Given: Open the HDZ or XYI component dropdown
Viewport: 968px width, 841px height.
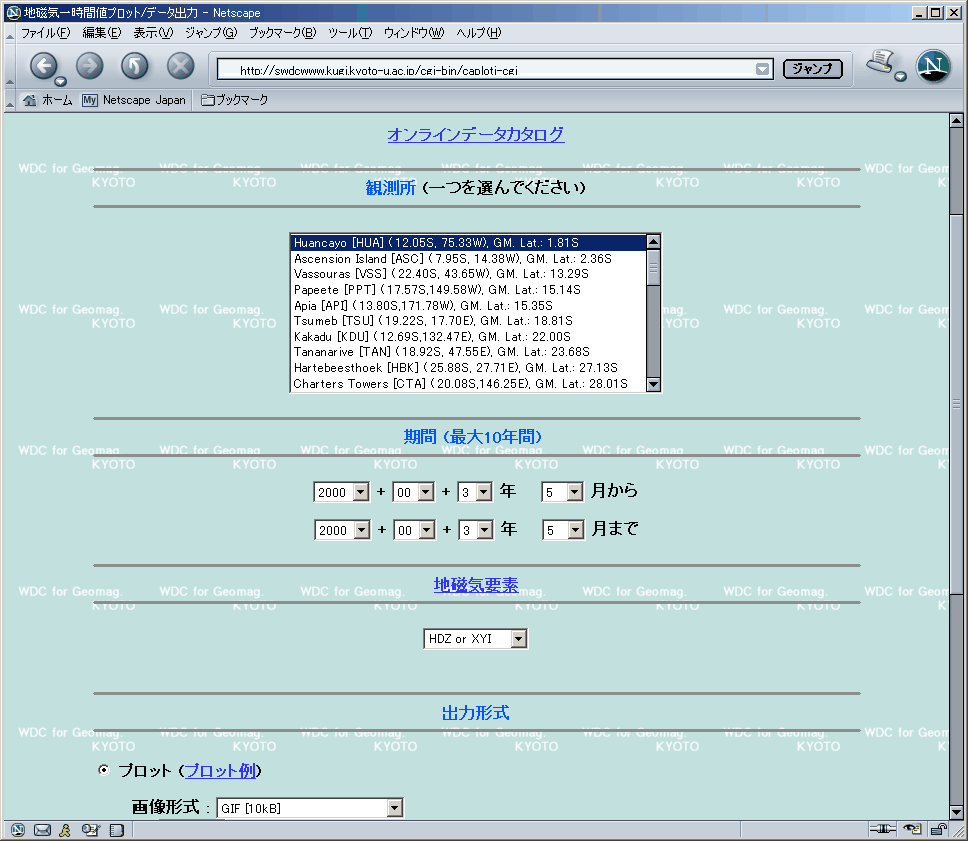Looking at the screenshot, I should [x=475, y=638].
